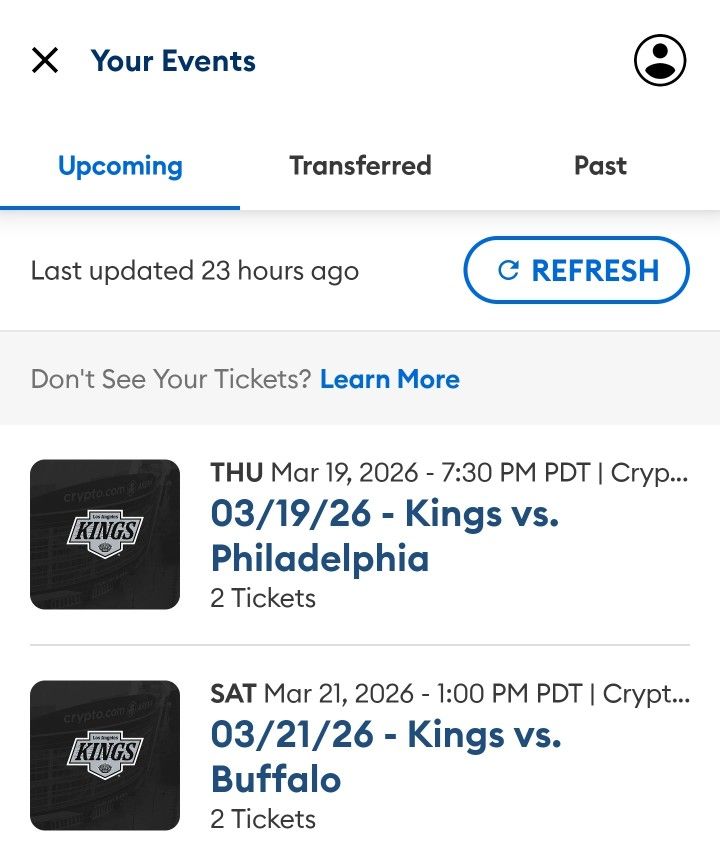Click the circular arrow refresh icon

pos(508,270)
